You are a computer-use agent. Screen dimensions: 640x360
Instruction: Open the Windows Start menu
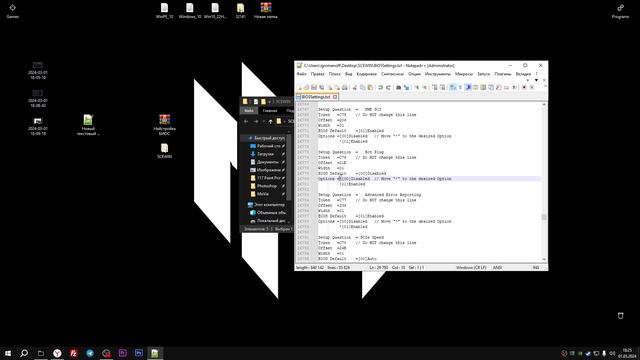8,353
